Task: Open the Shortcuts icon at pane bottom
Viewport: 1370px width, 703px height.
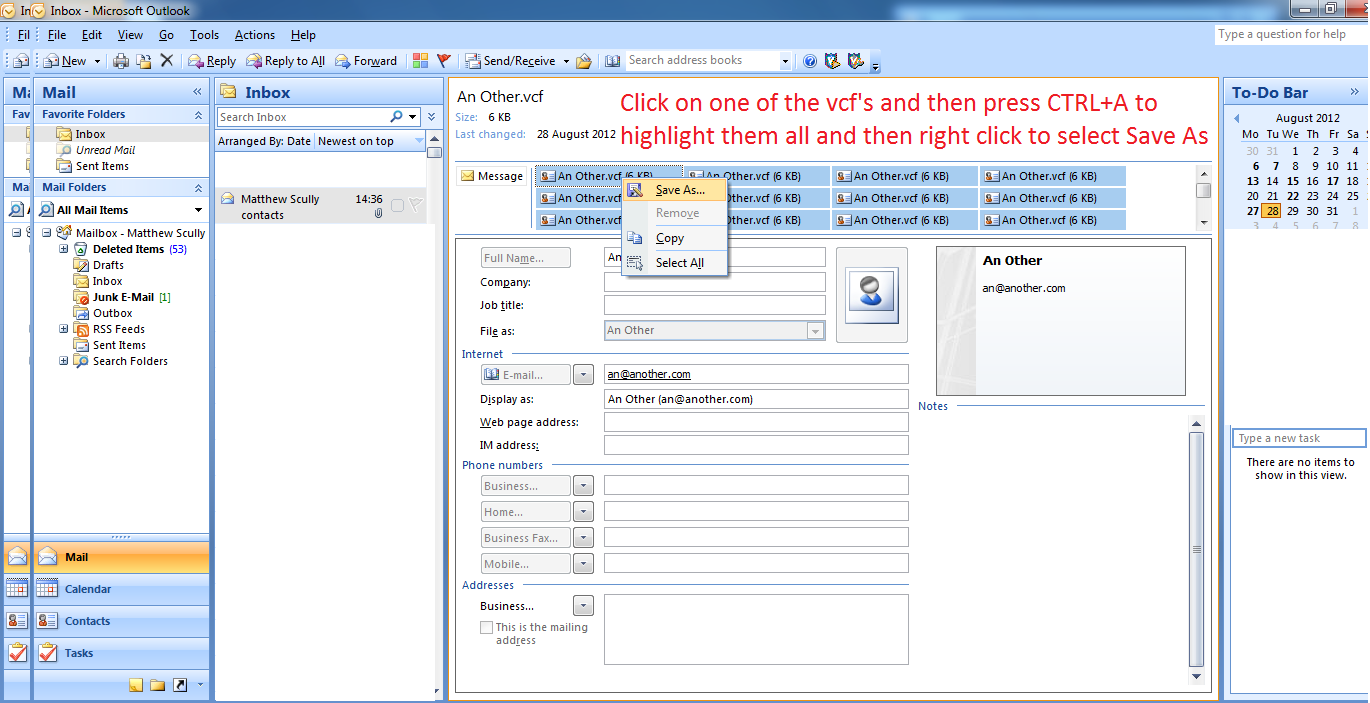Action: [x=179, y=685]
